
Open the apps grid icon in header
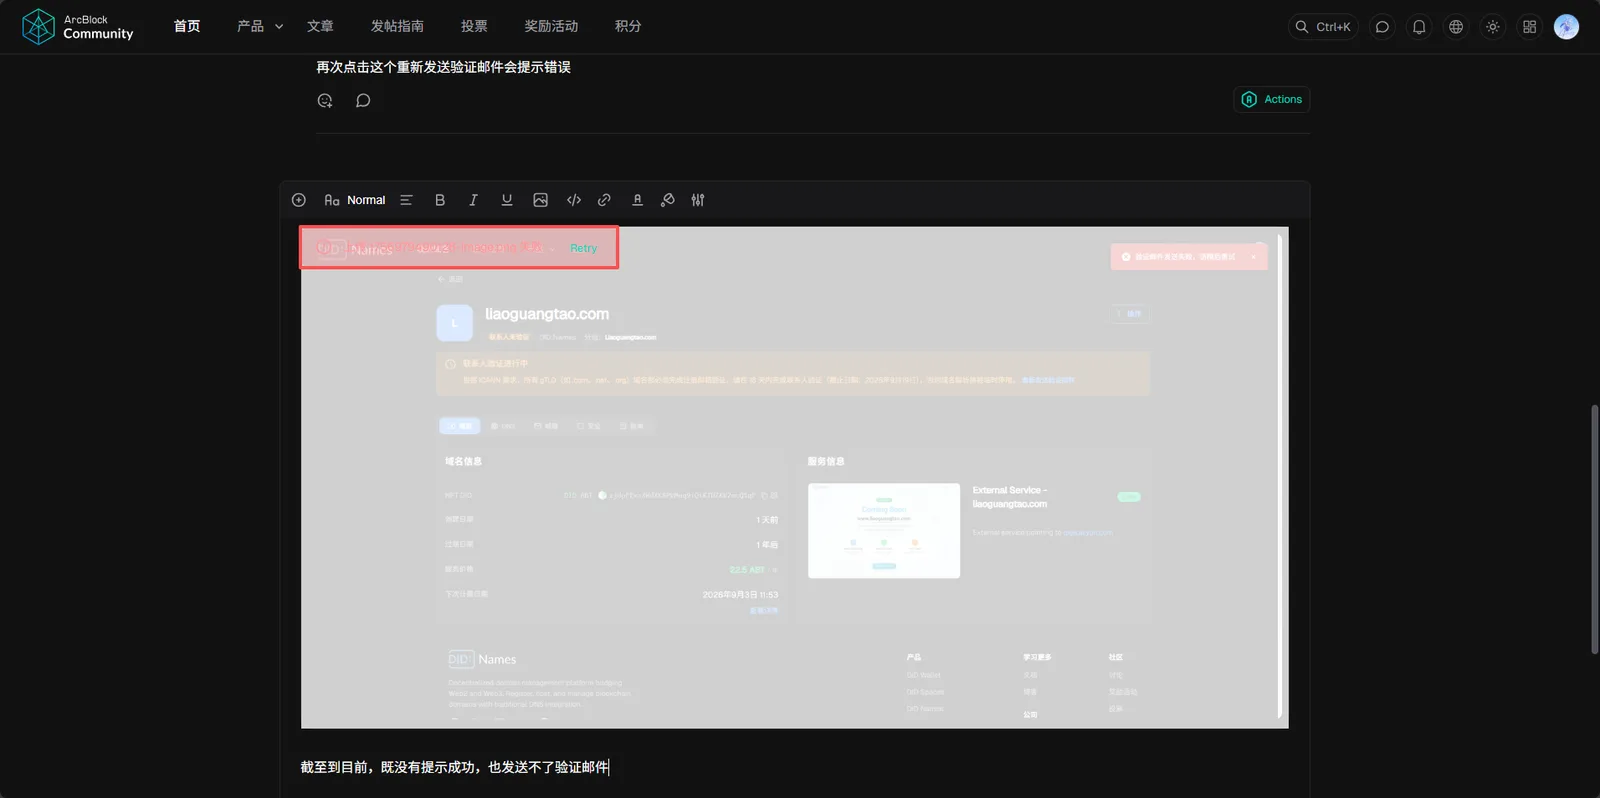click(x=1530, y=27)
